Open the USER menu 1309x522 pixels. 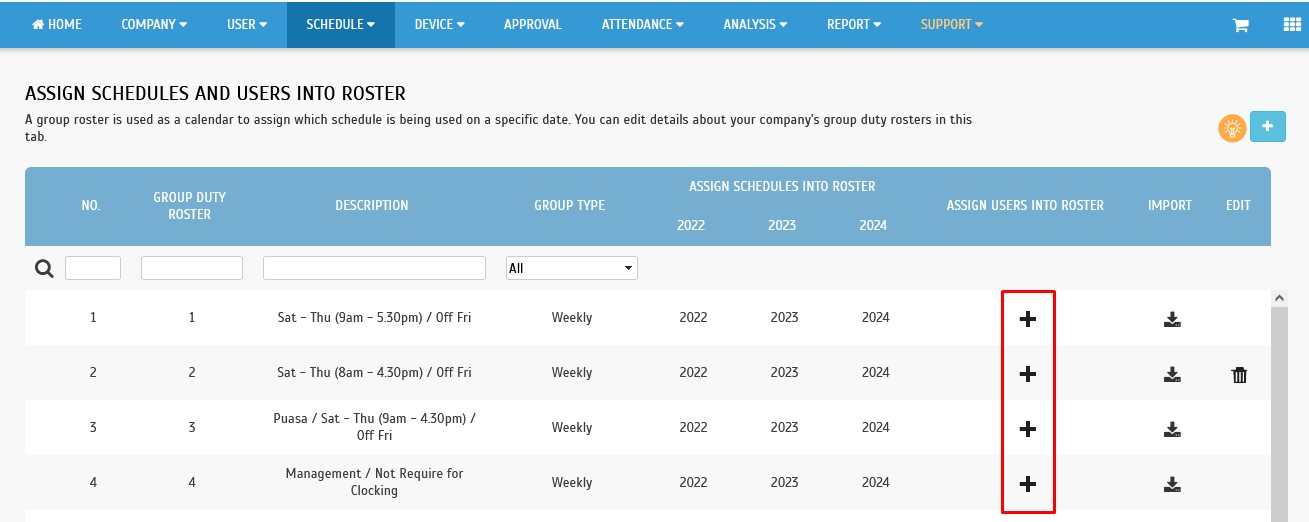click(247, 24)
